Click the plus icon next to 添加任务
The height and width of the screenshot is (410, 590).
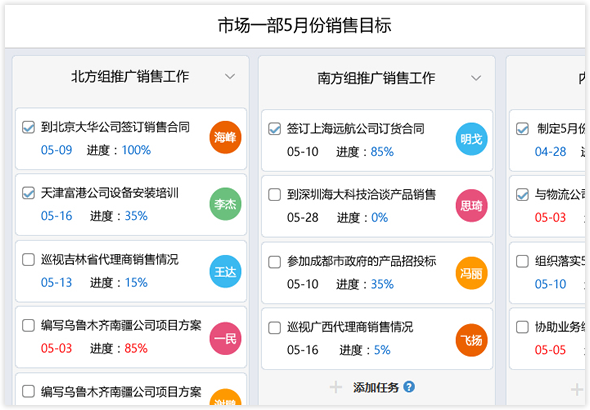pos(336,387)
